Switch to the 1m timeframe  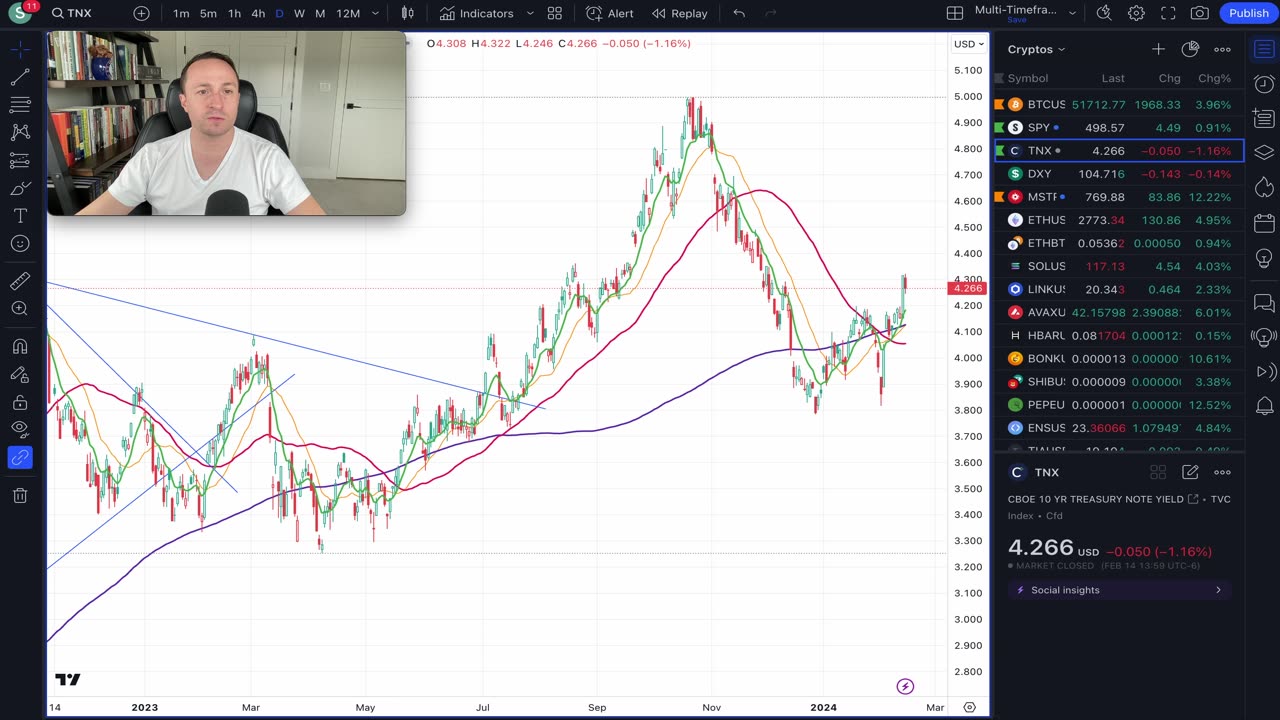[x=181, y=13]
